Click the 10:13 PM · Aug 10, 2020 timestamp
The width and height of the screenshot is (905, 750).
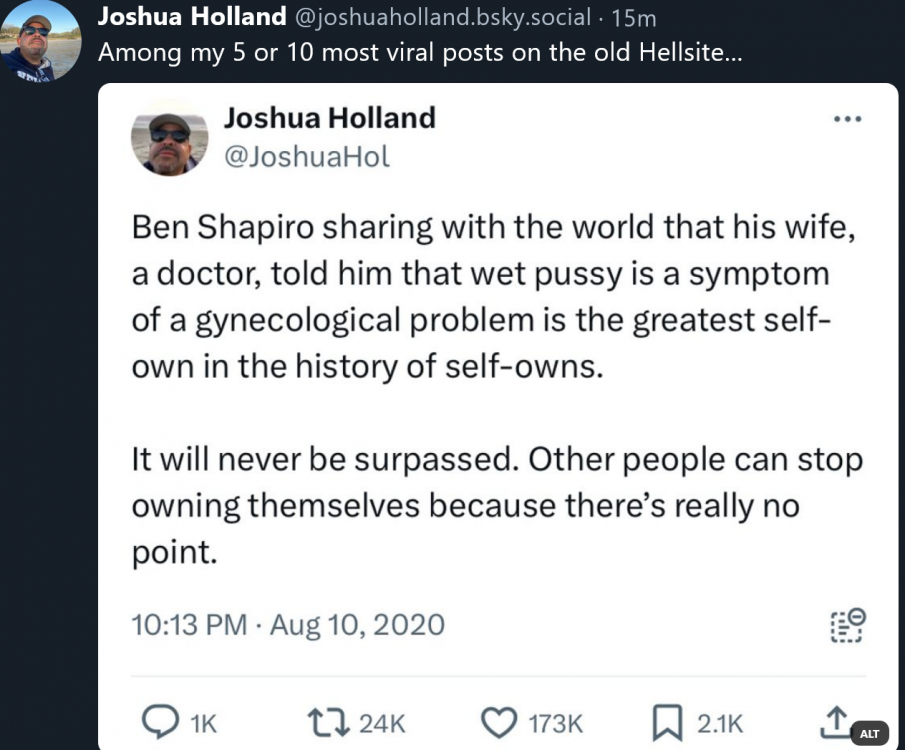click(x=288, y=625)
